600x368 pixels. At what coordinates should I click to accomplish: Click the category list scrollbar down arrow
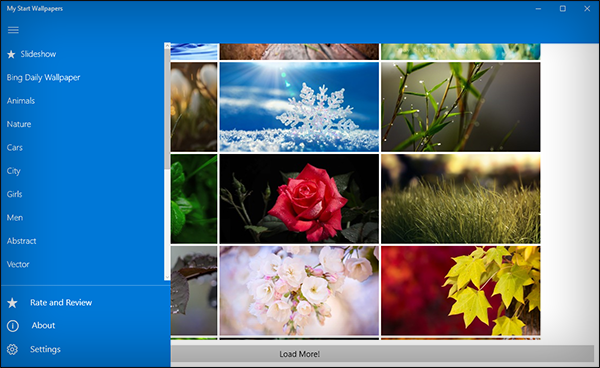[x=167, y=277]
